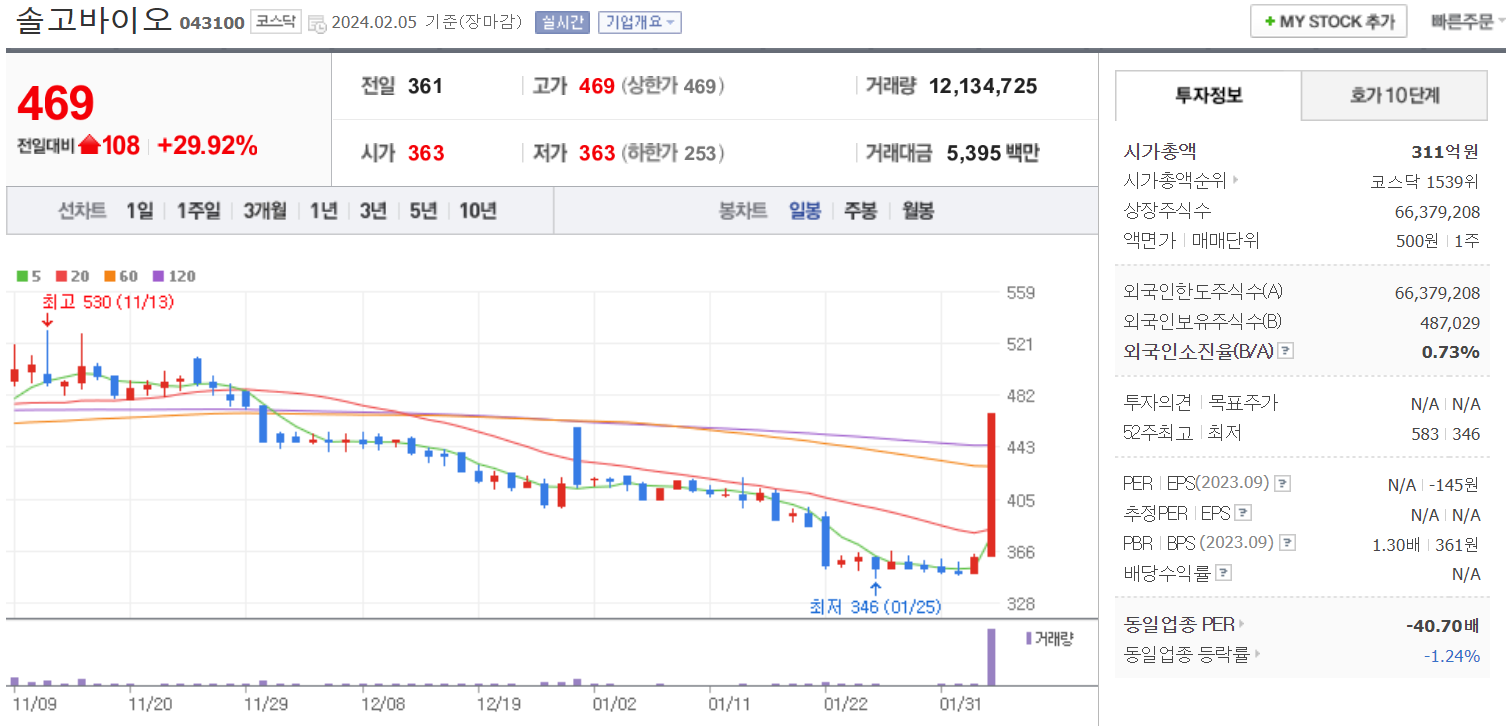Viewport: 1511px width, 726px height.
Task: Click the red up-arrow icon beside 108
Action: click(x=89, y=145)
